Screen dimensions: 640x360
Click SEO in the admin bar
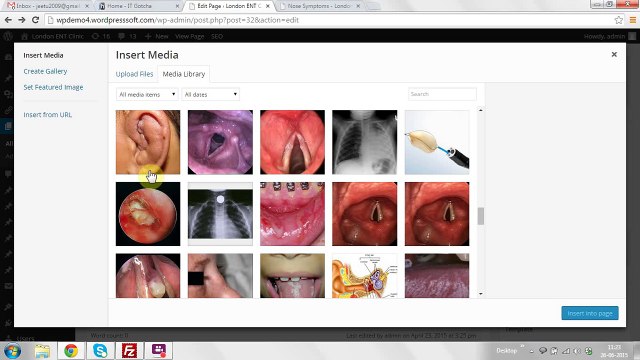tap(217, 36)
